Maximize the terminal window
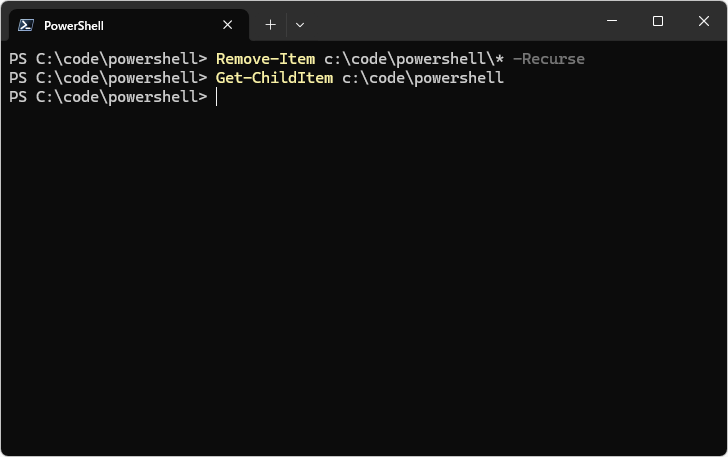Image resolution: width=728 pixels, height=457 pixels. click(658, 21)
